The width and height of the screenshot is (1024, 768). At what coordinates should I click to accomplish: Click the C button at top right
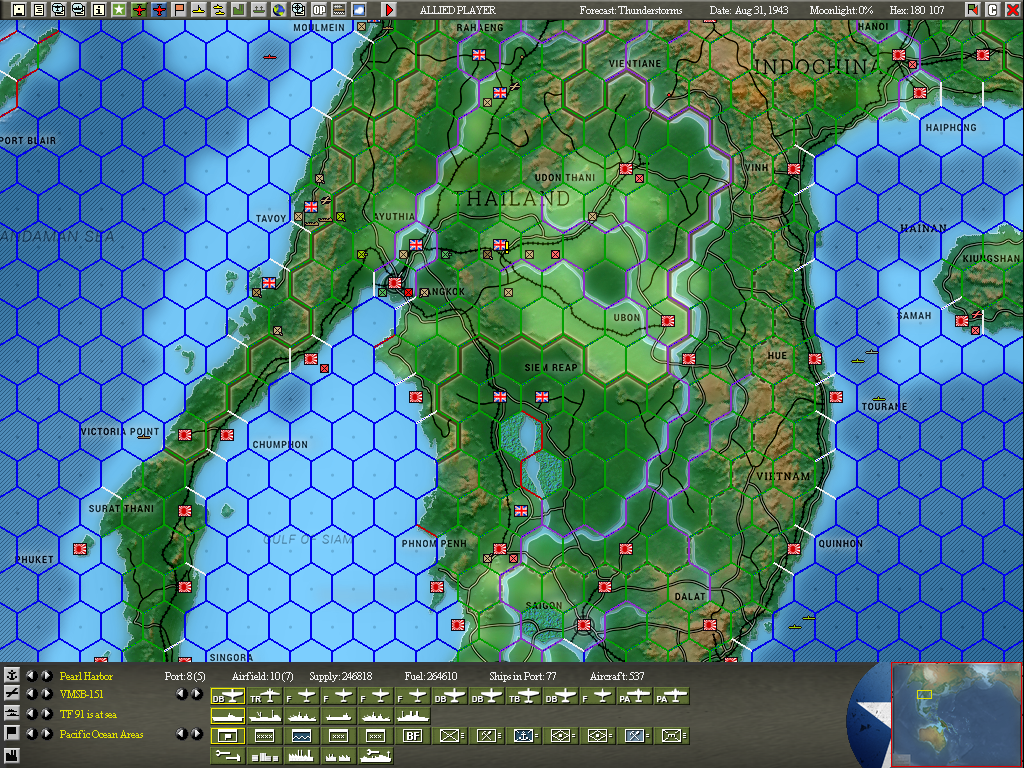click(992, 9)
